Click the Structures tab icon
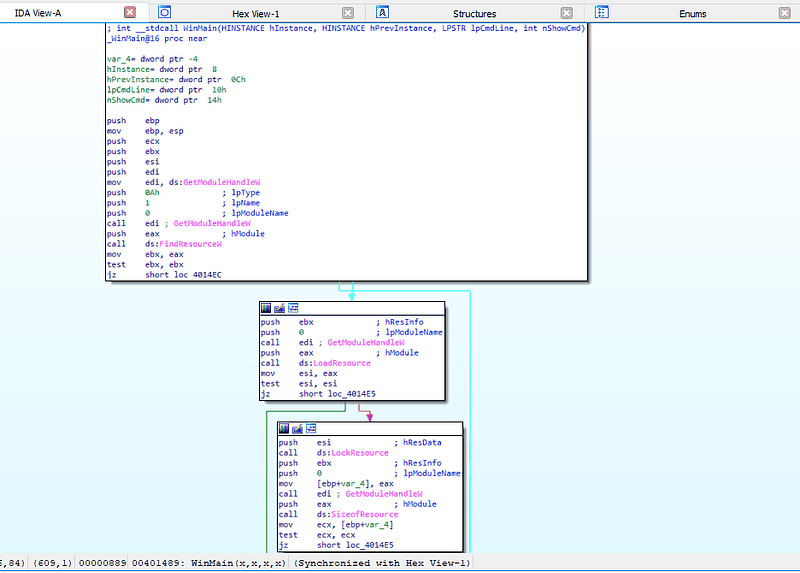 pyautogui.click(x=382, y=12)
